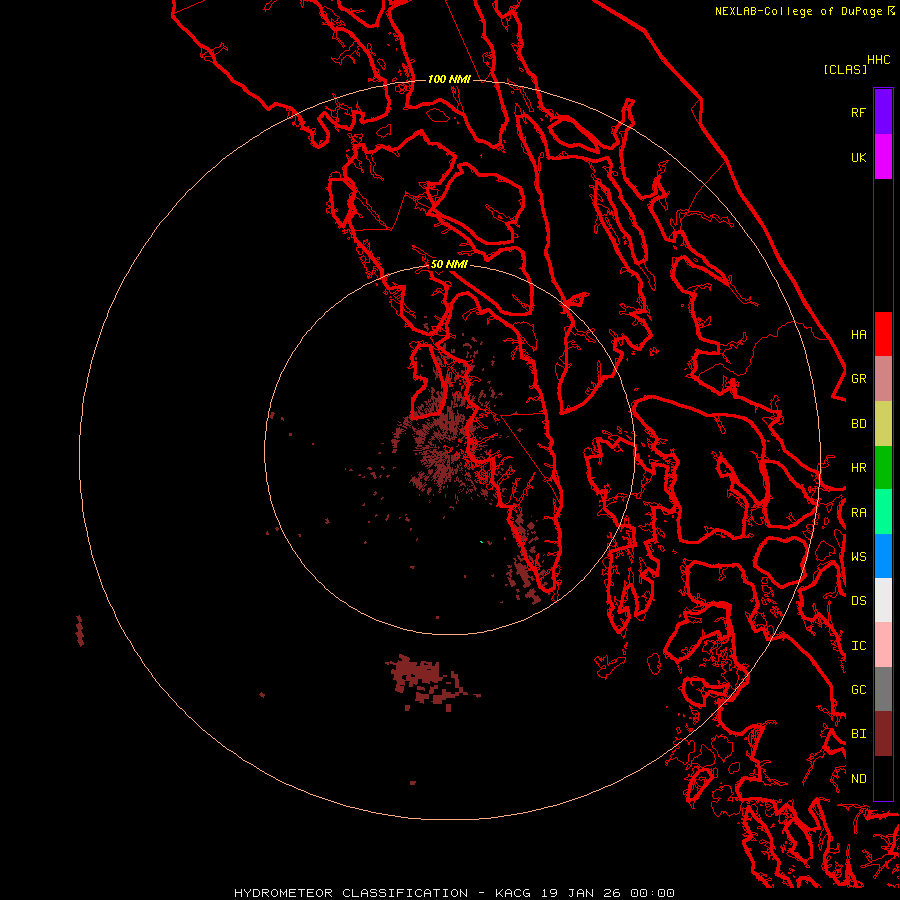Click the 100 NMI range ring label
900x900 pixels.
[x=449, y=79]
